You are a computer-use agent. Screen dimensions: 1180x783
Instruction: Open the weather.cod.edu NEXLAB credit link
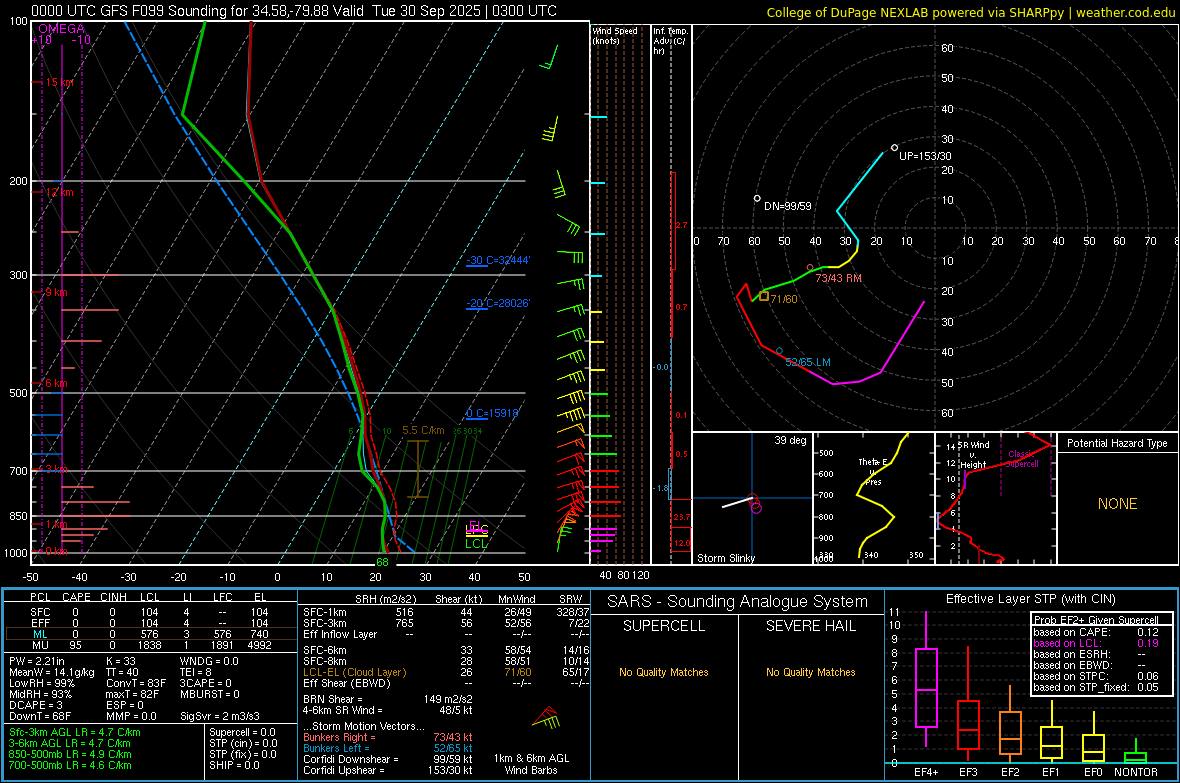(x=971, y=12)
